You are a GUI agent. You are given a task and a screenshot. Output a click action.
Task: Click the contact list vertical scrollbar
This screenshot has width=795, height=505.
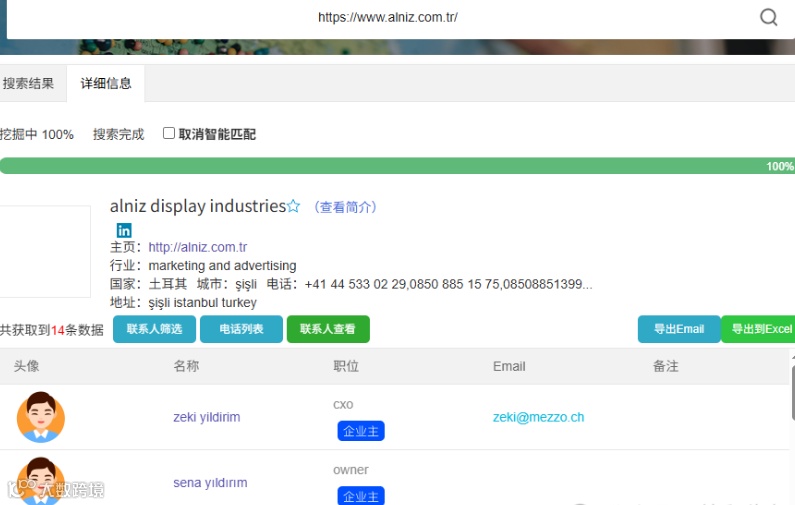(x=792, y=393)
